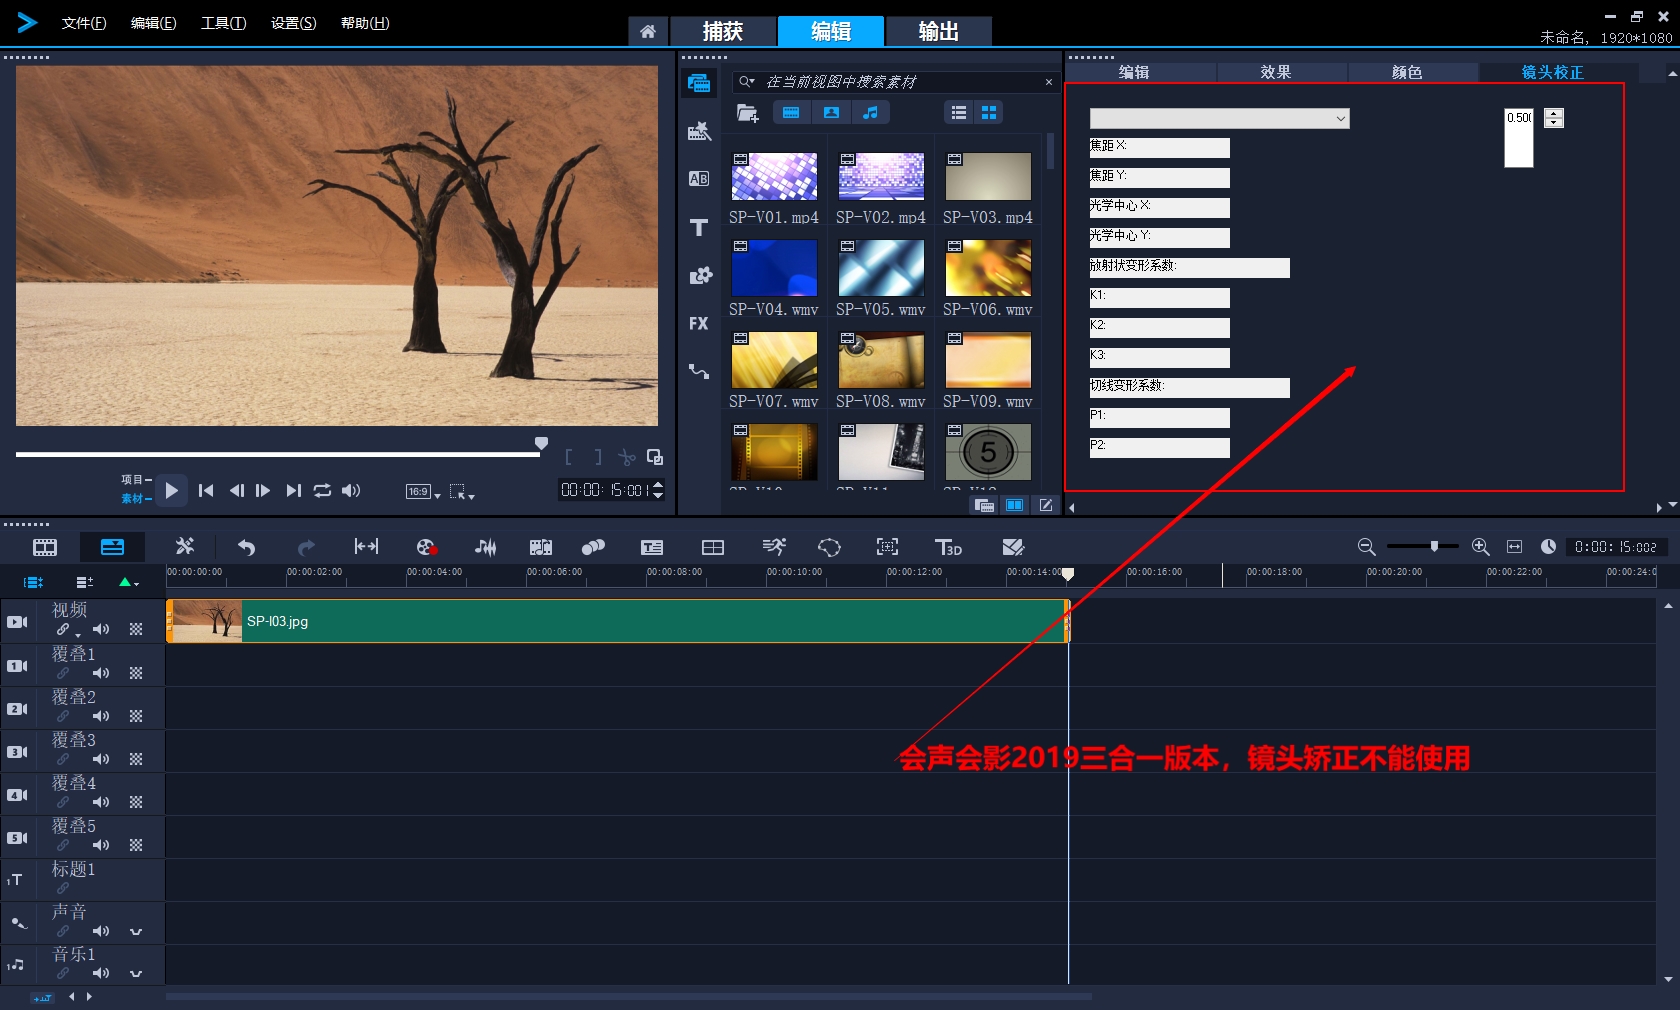Viewport: 1680px width, 1010px height.
Task: Open the Path library icon
Action: tap(699, 371)
